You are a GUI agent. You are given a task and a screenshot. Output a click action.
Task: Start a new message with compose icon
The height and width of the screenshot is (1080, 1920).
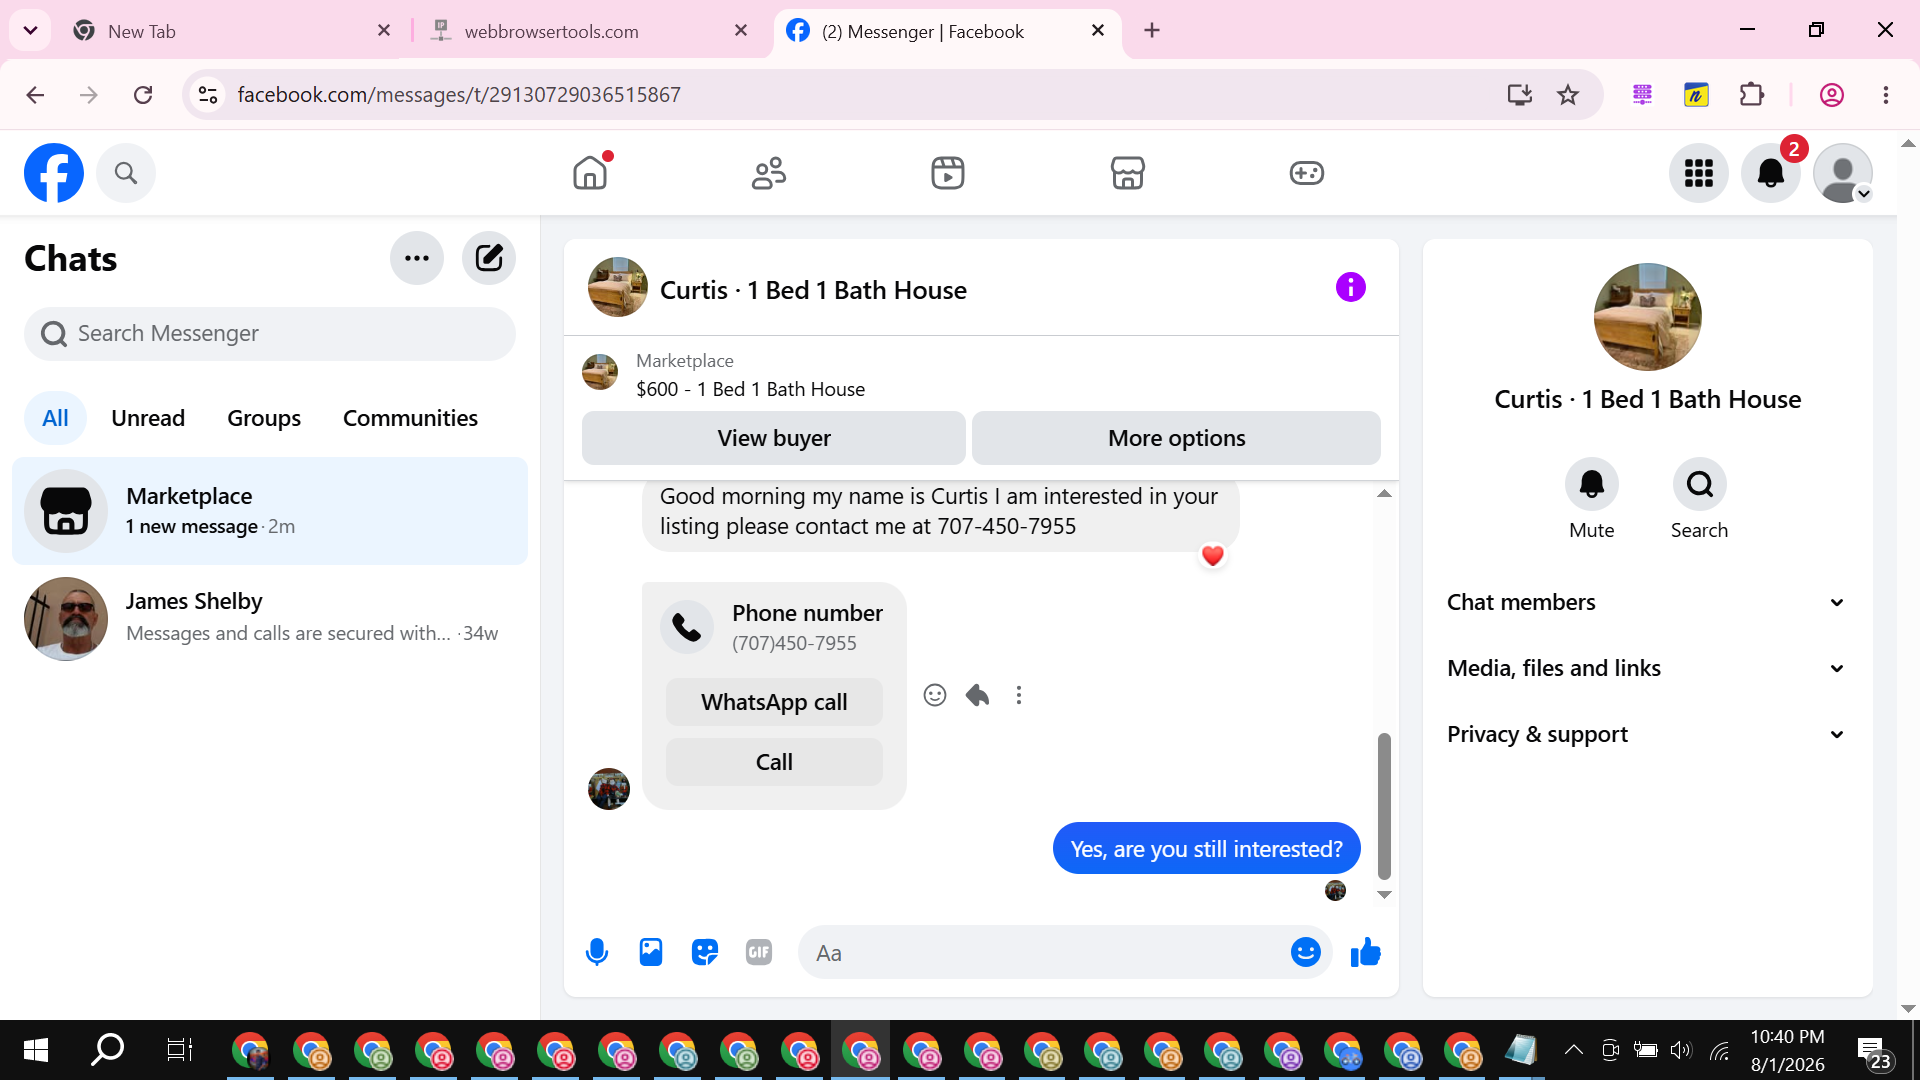489,258
